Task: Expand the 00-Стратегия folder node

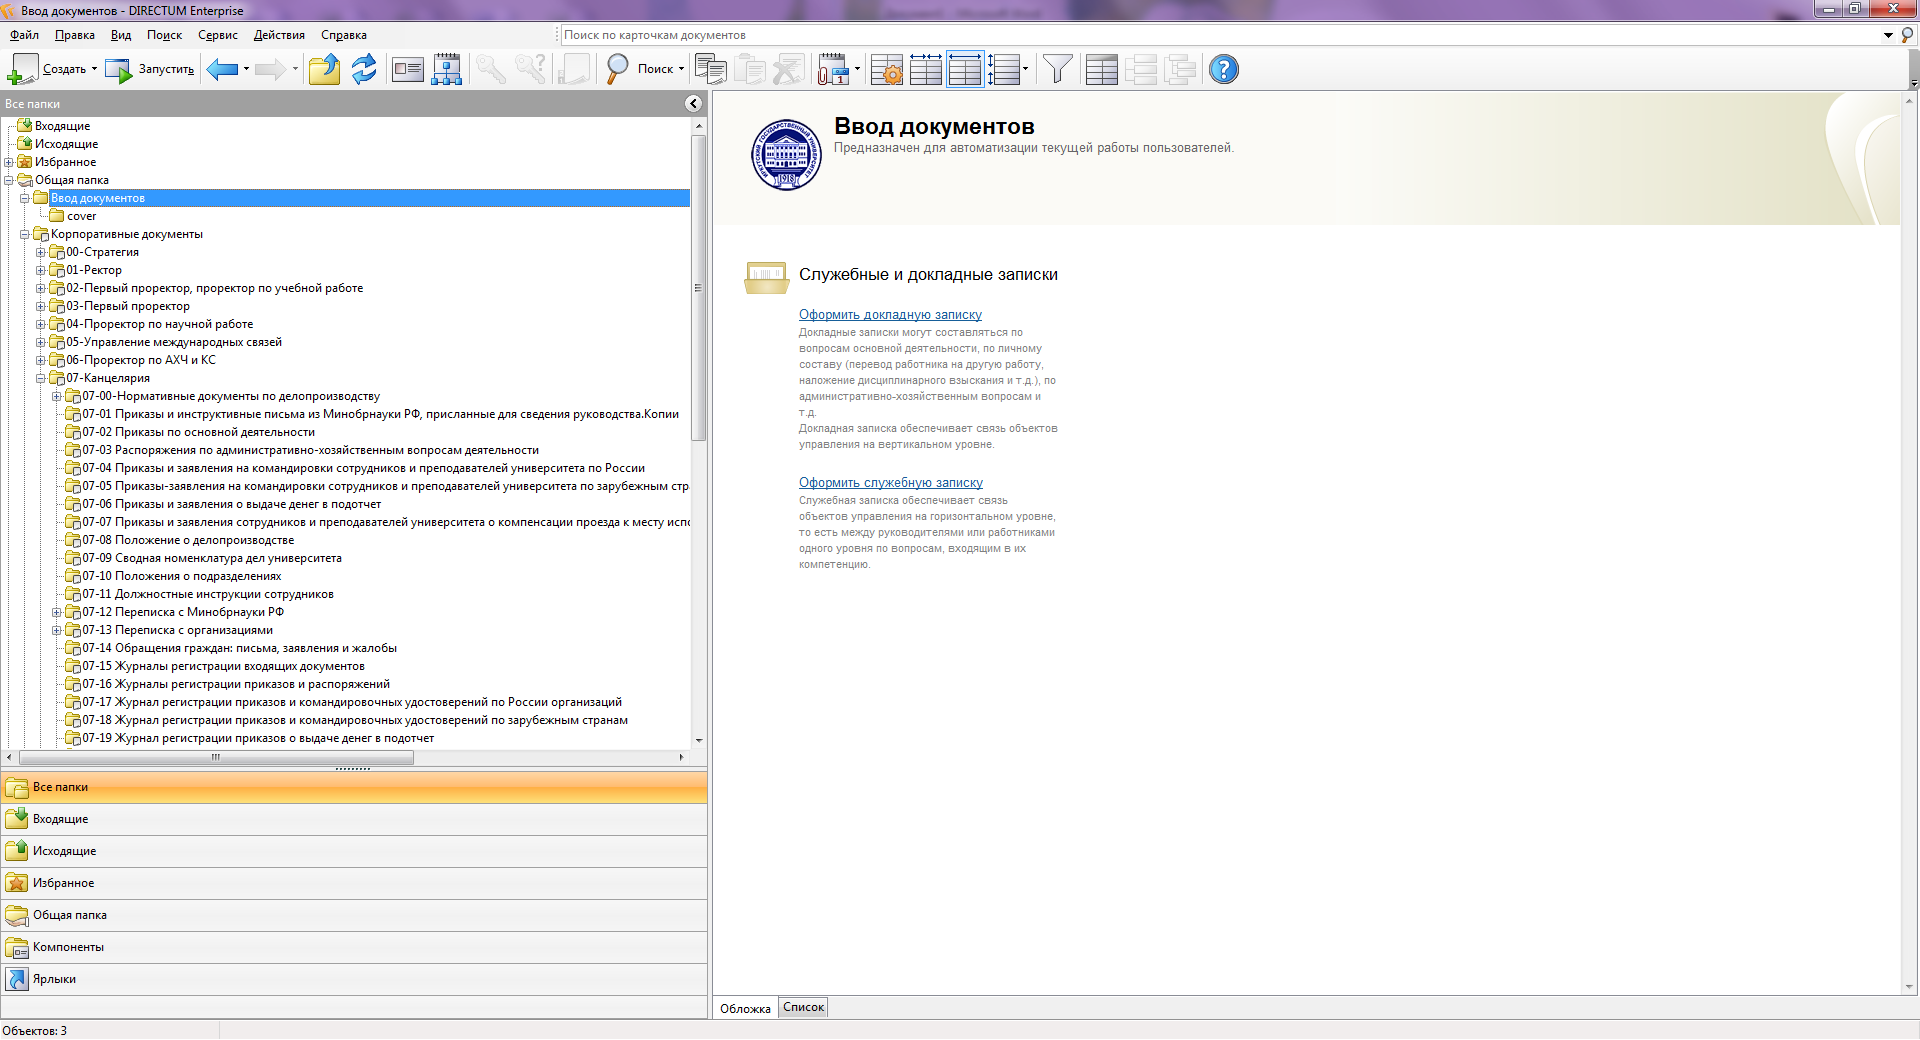Action: tap(41, 252)
